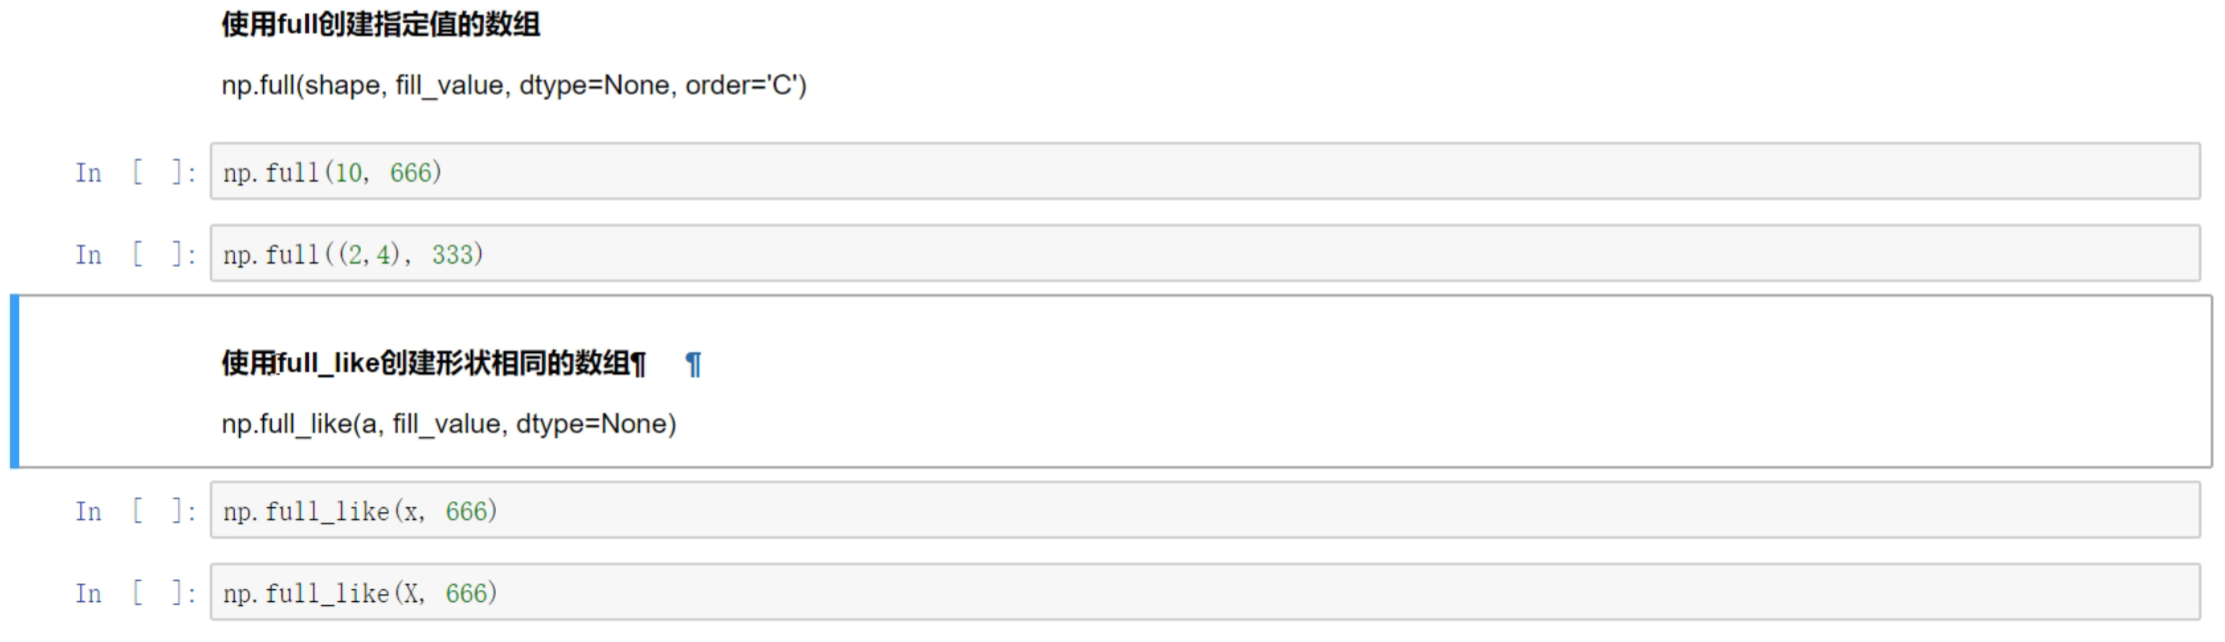Click In [ ] prompt next to np.full_like(x, 666)
The image size is (2225, 642).
tap(134, 512)
